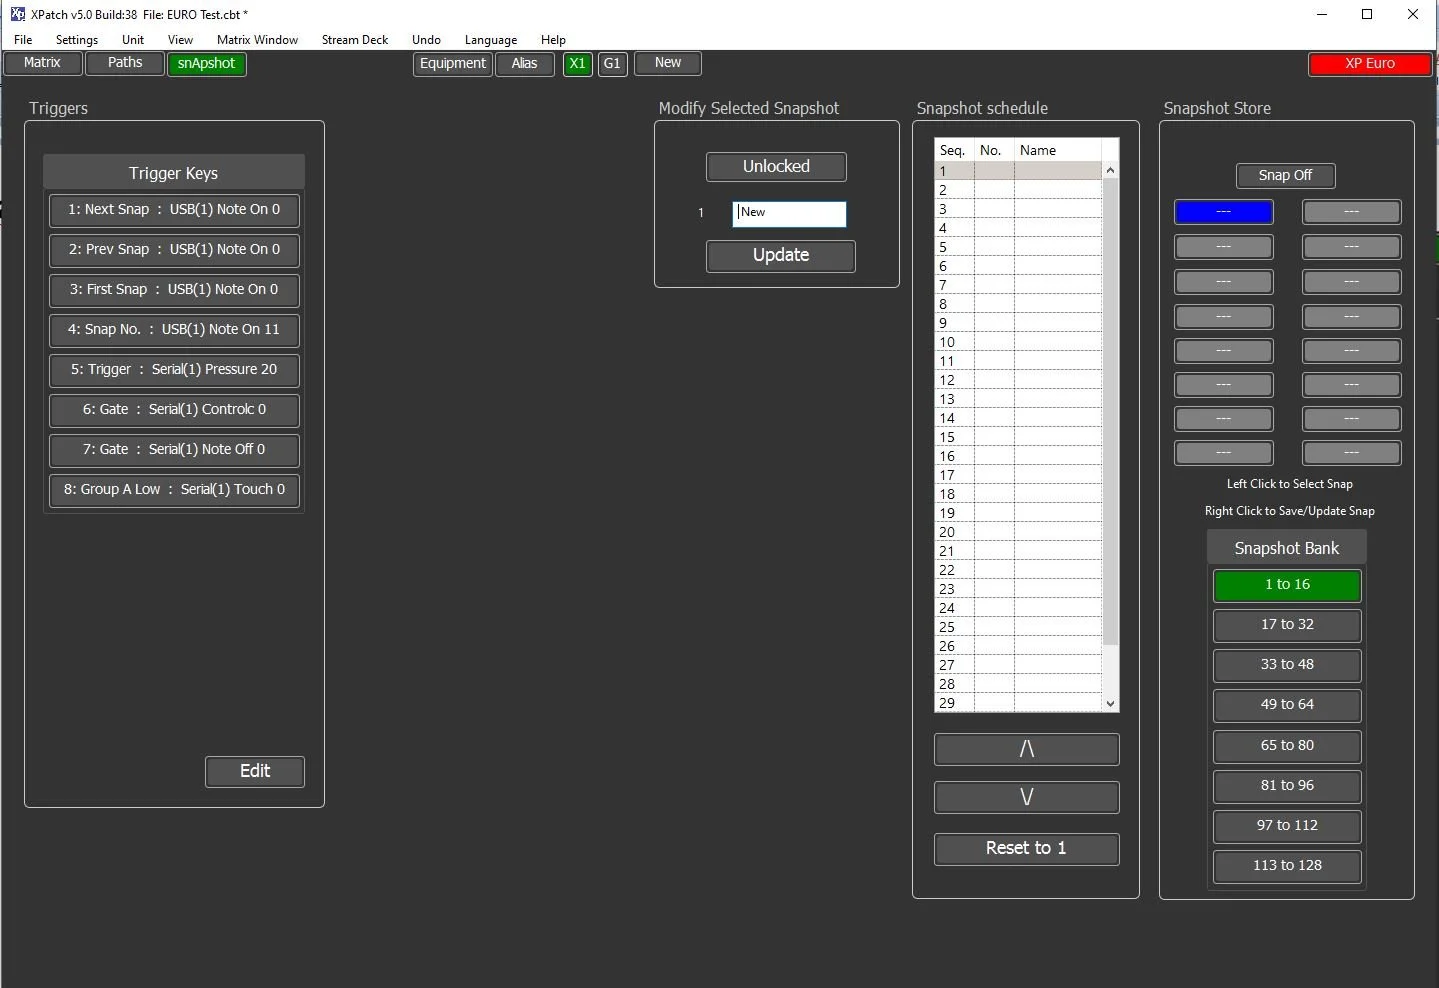Select the first snap slot in right column
The width and height of the screenshot is (1439, 988).
[1351, 212]
